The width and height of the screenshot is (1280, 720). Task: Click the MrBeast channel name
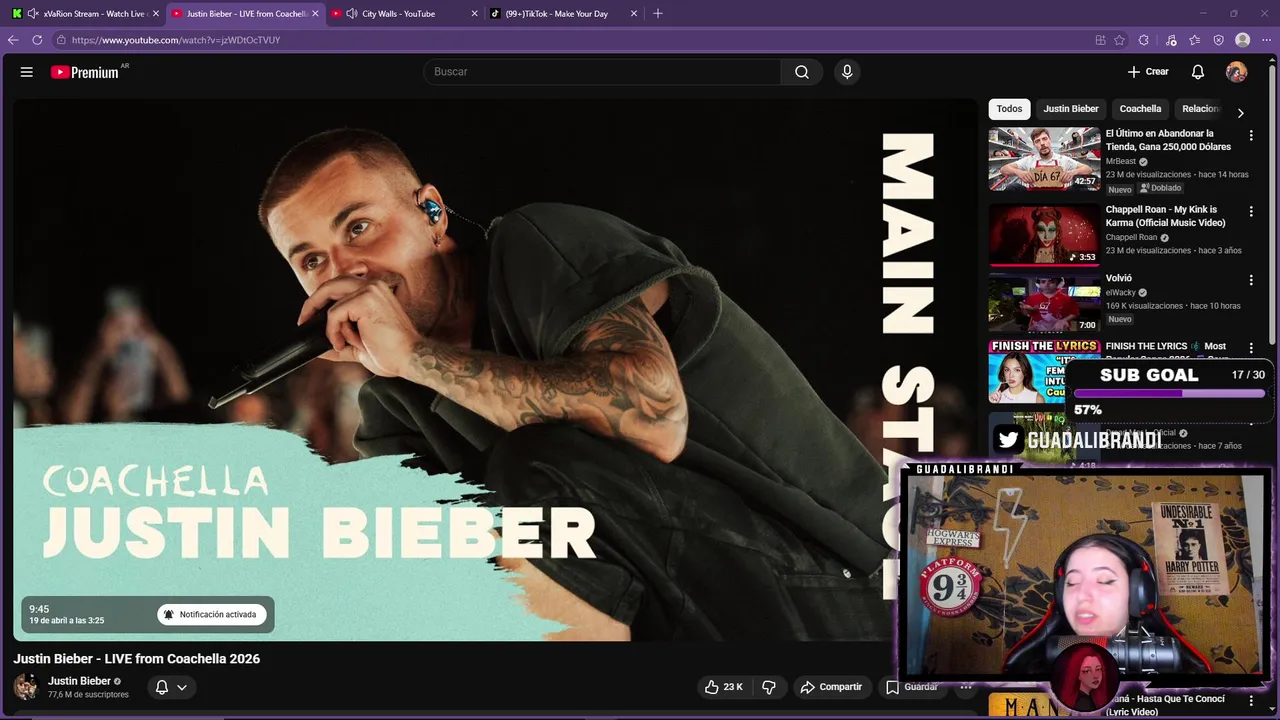click(x=1120, y=161)
